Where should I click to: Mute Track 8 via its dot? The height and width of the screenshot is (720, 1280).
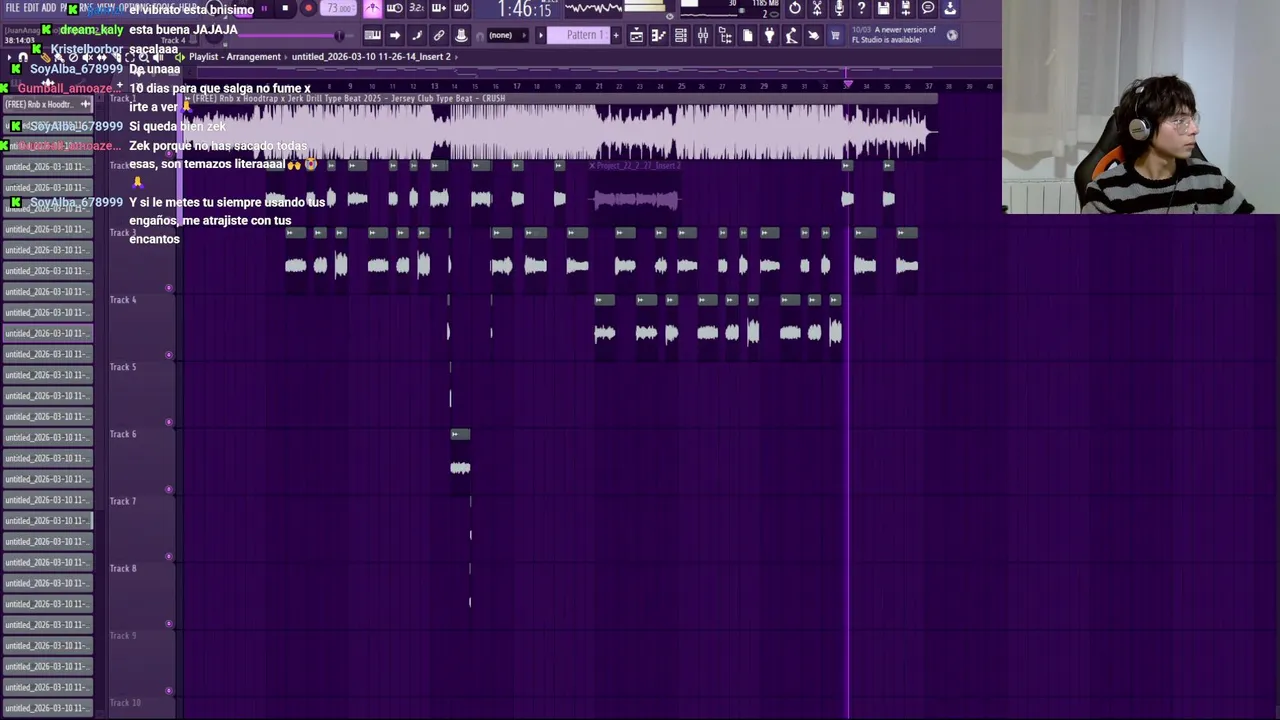click(x=169, y=623)
